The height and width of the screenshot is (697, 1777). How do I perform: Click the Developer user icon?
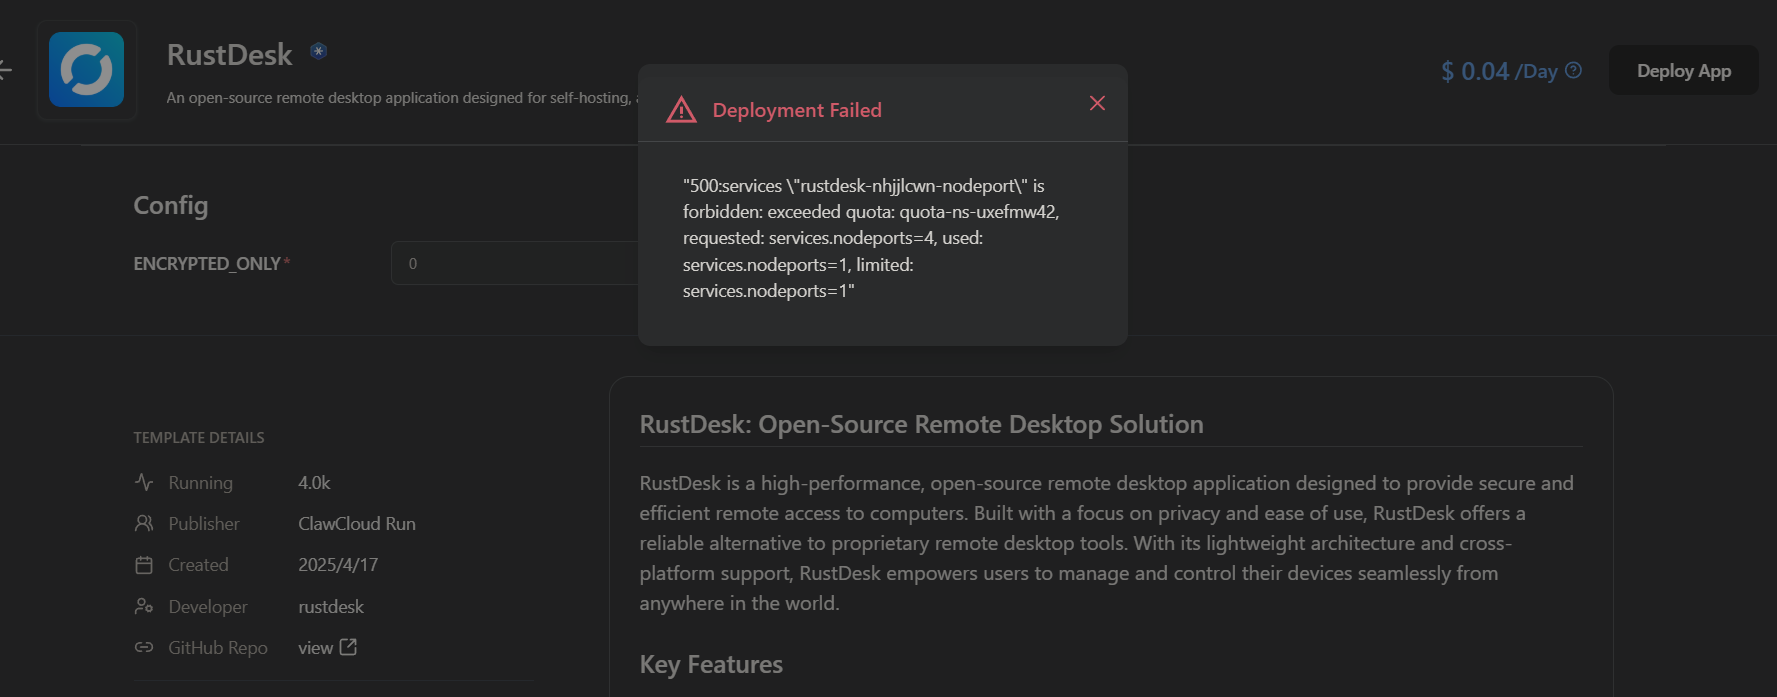pos(144,606)
